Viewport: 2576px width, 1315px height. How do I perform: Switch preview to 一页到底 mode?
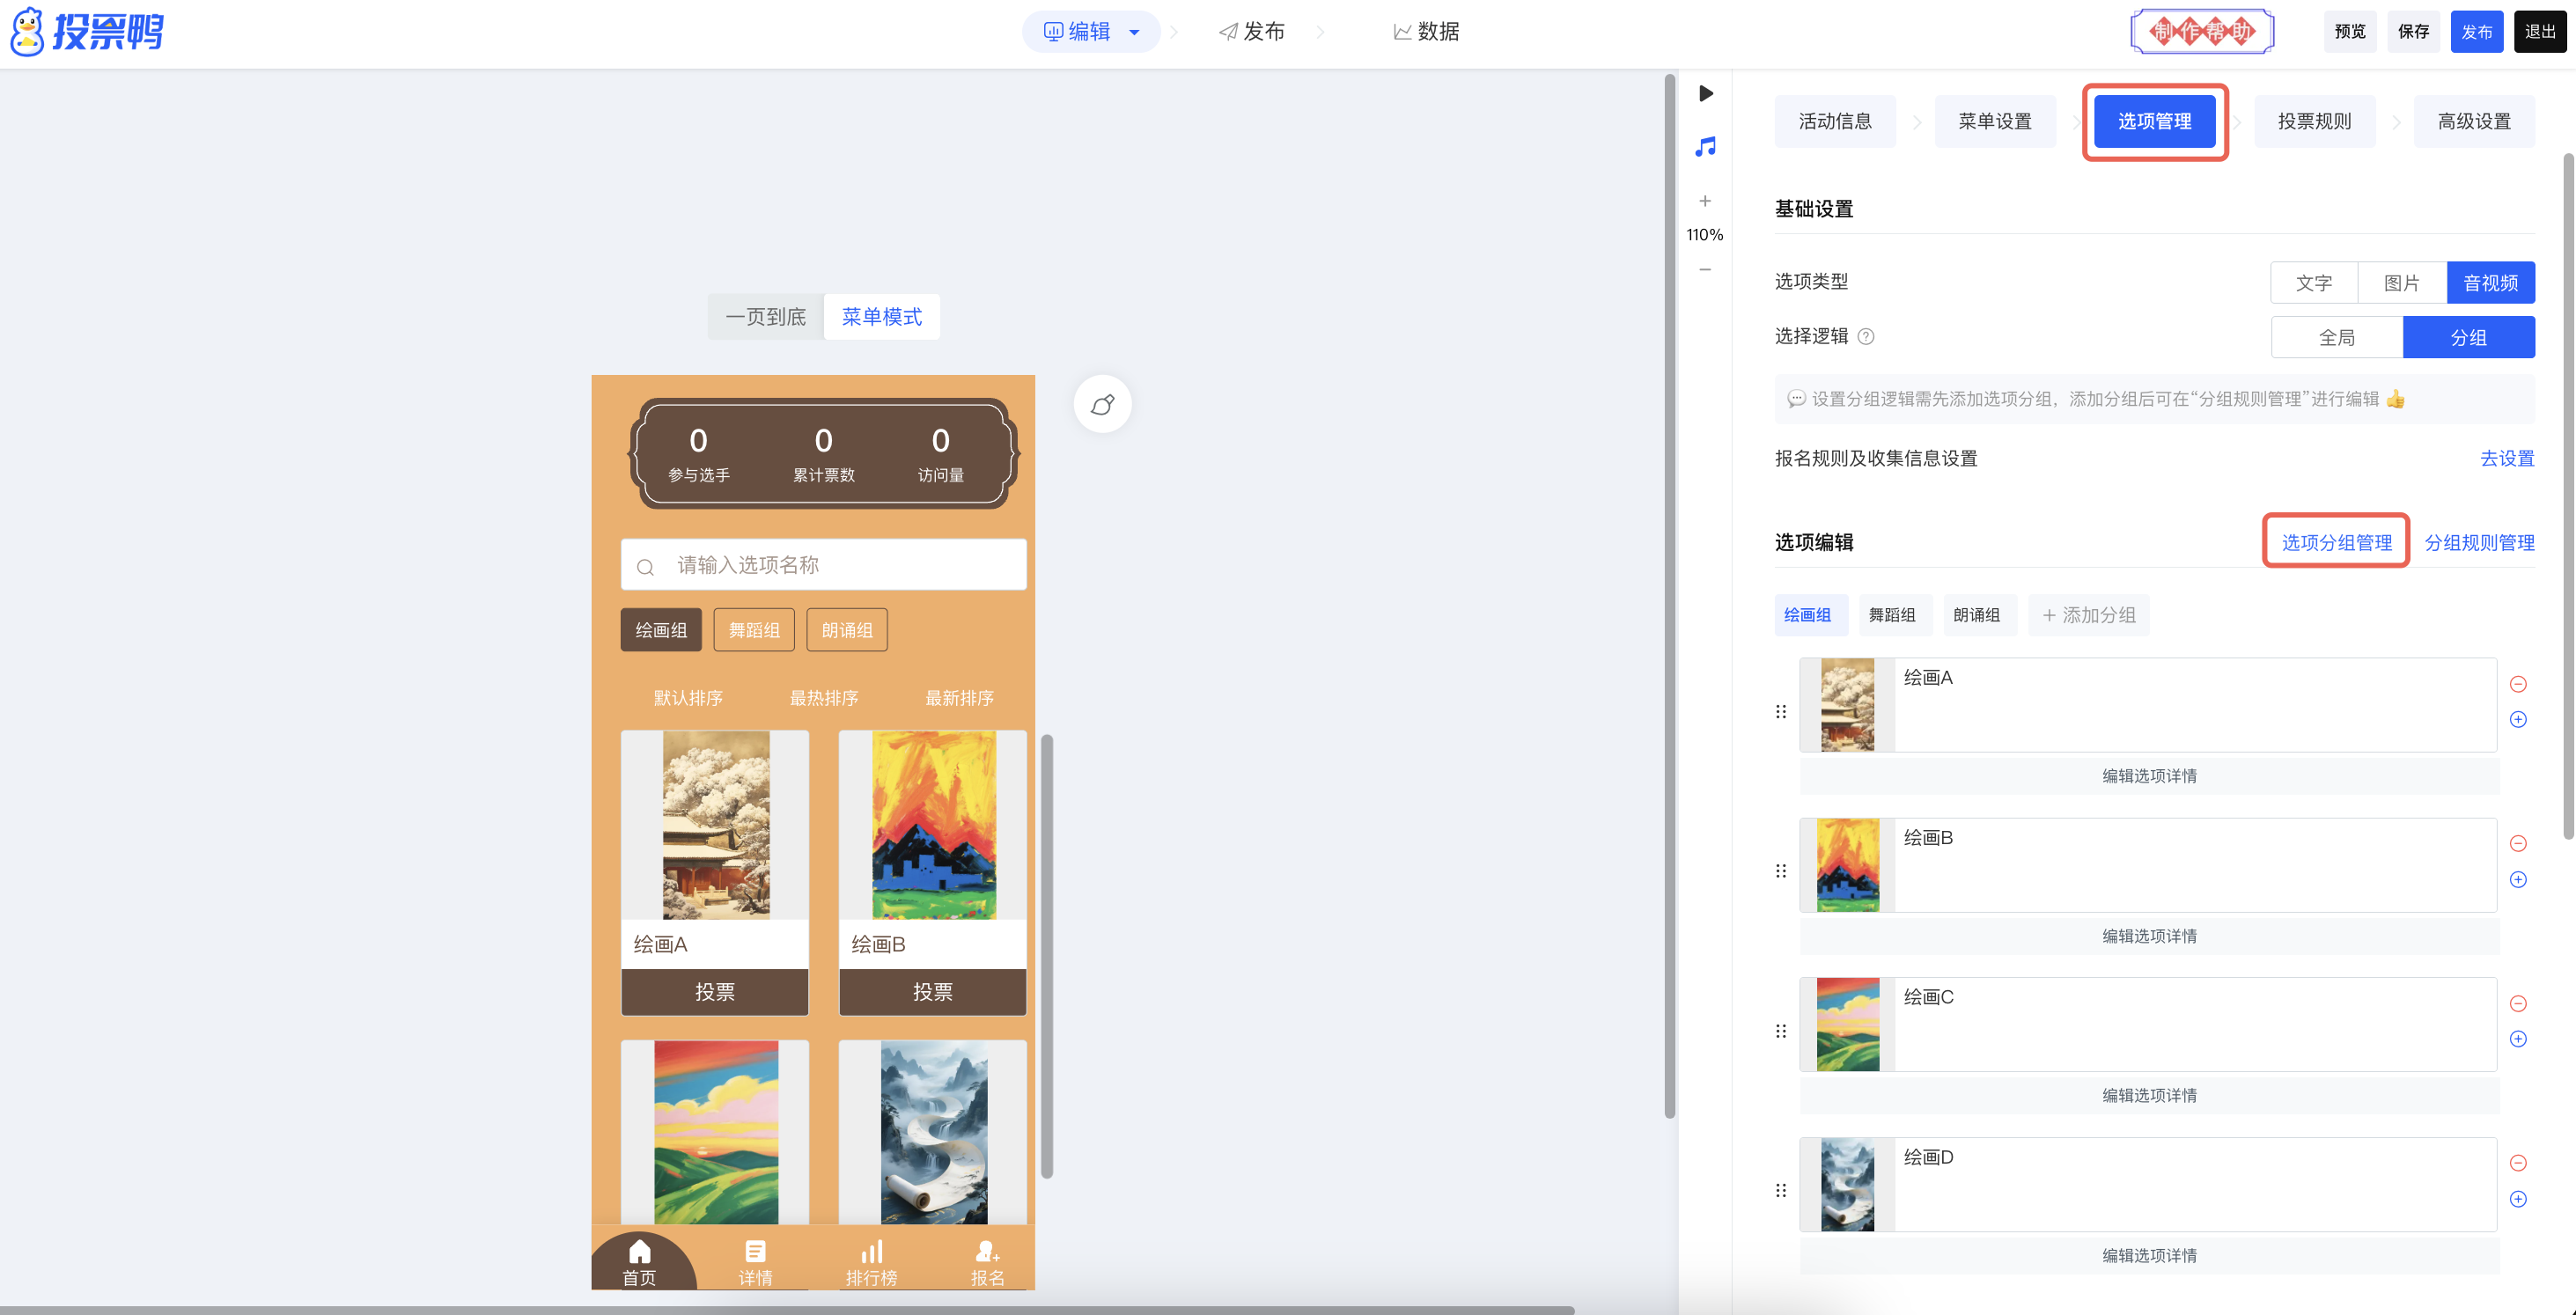766,317
